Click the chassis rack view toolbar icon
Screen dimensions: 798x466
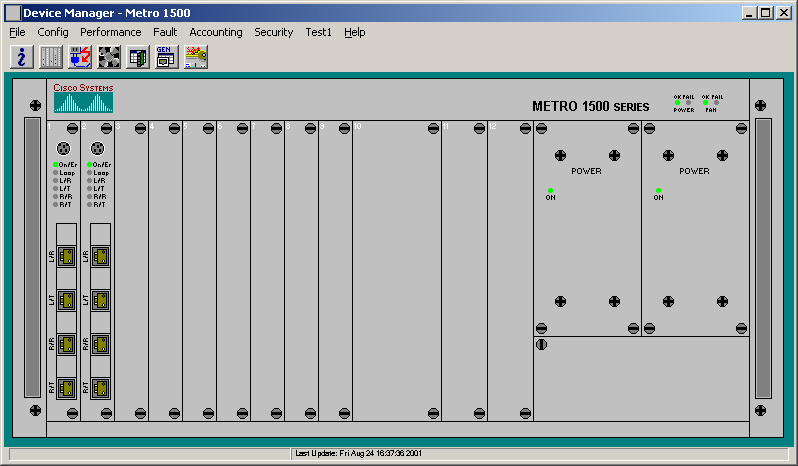(50, 57)
